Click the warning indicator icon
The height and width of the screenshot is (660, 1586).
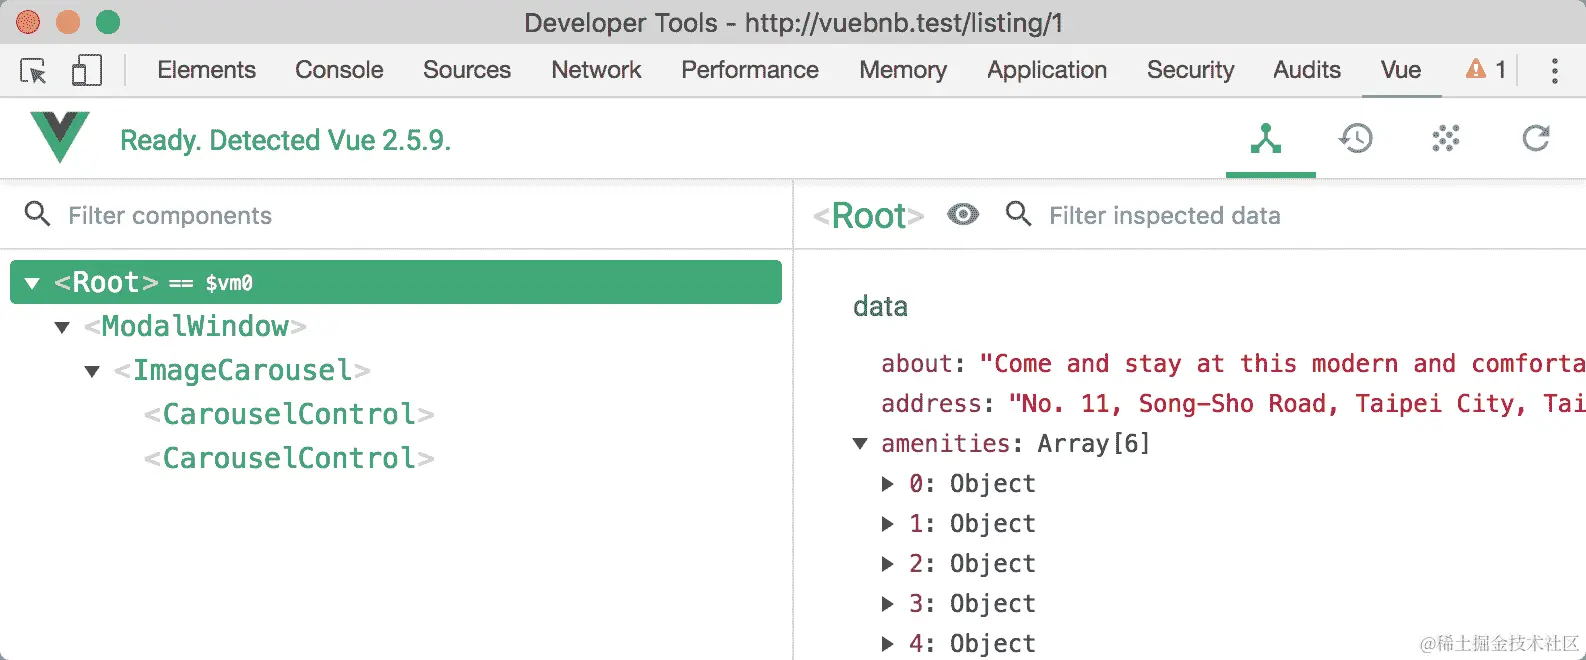point(1476,69)
